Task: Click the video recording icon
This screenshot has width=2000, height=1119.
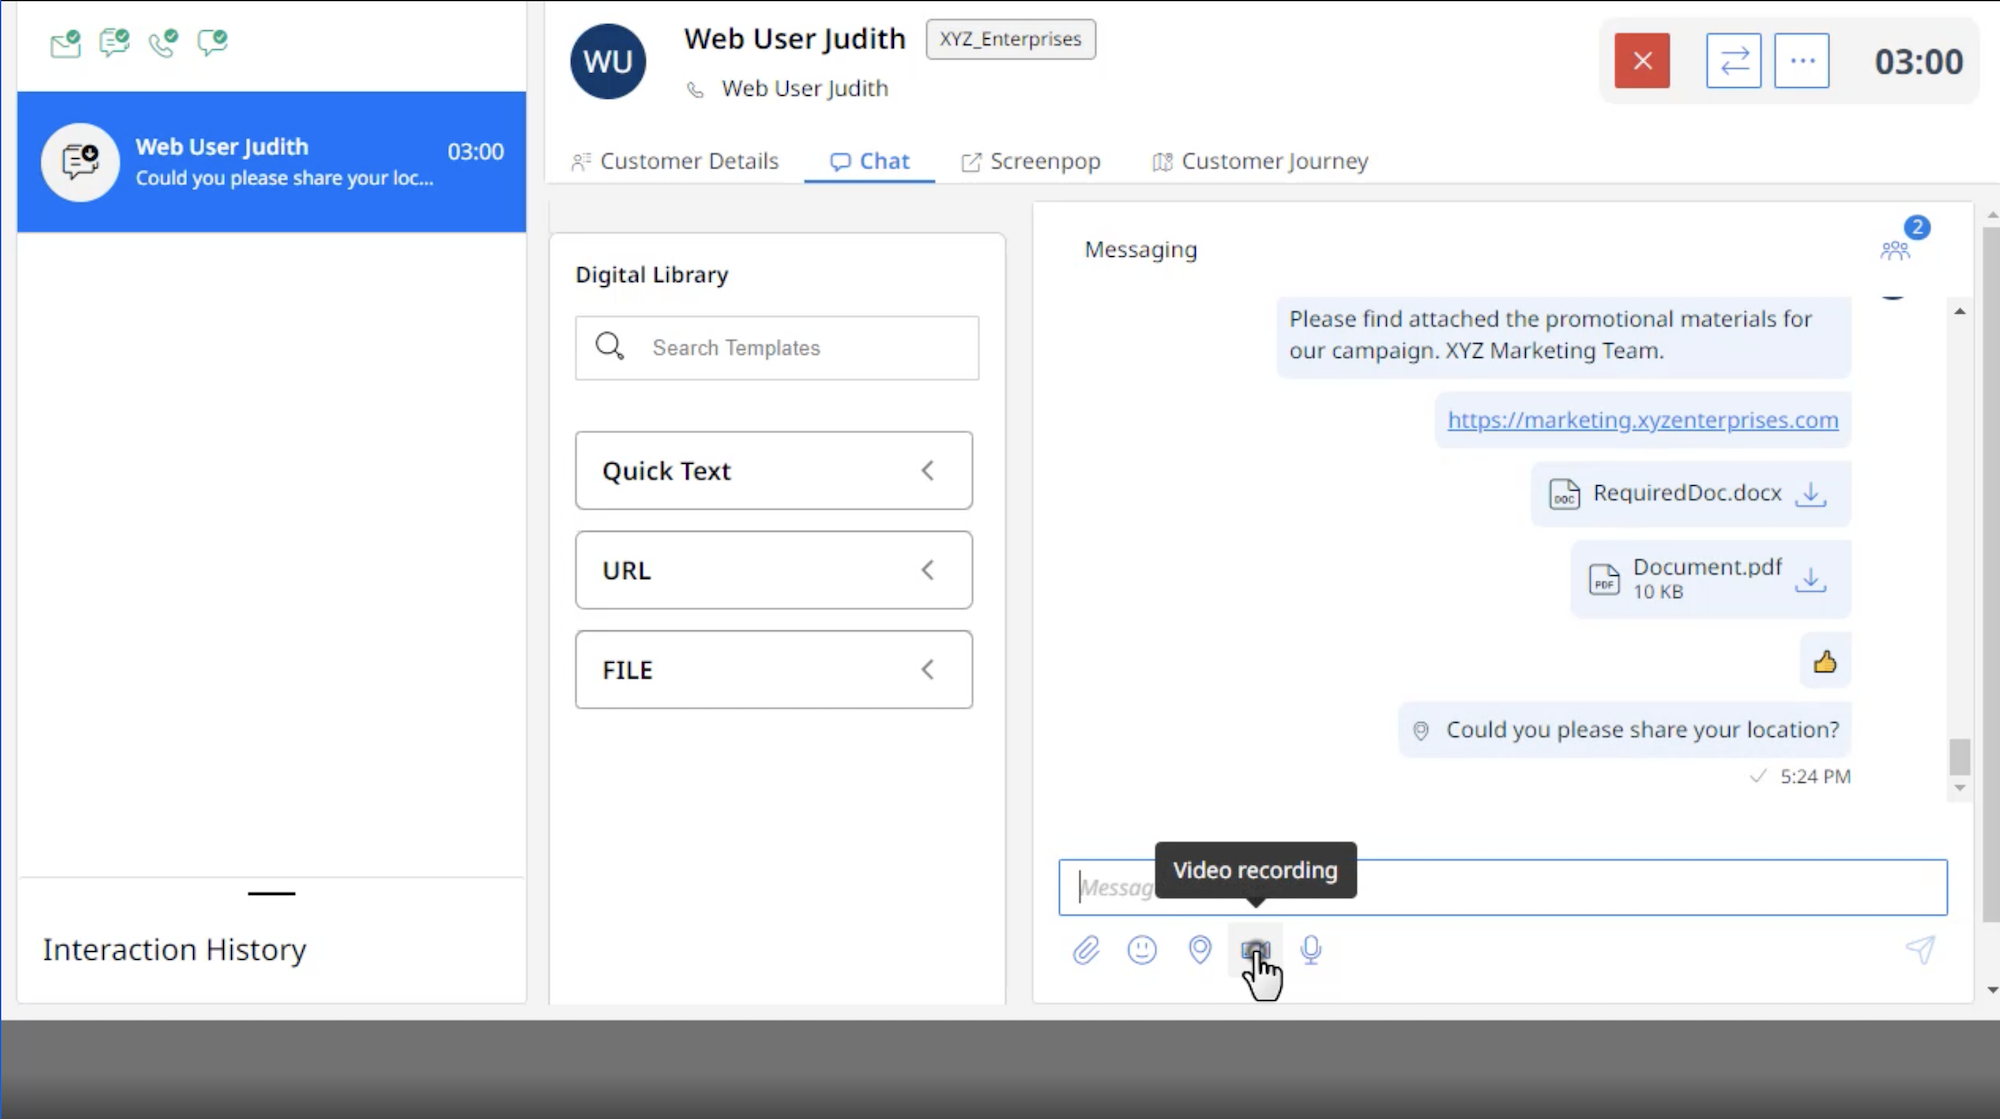Action: click(x=1253, y=949)
